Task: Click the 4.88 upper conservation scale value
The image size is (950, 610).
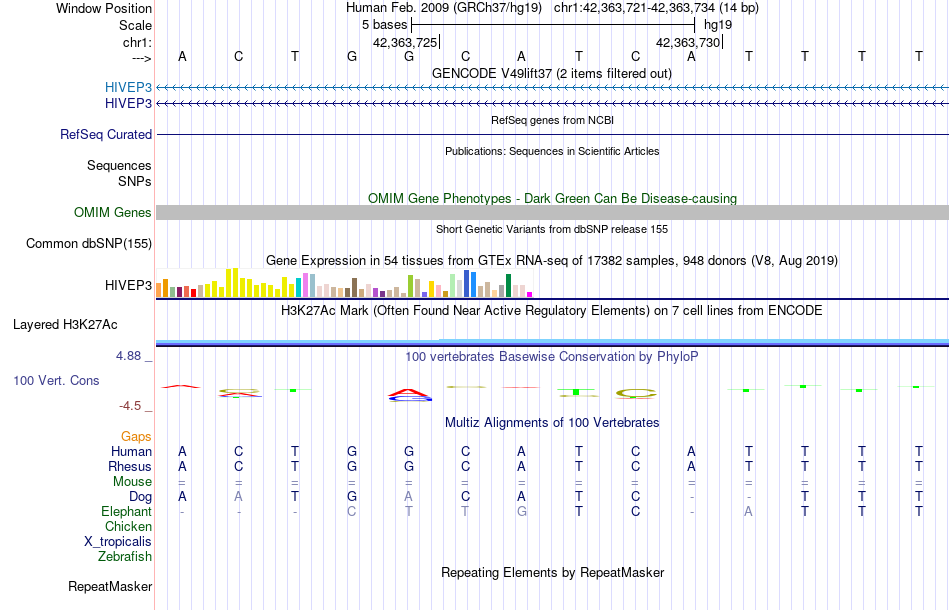Action: click(128, 356)
